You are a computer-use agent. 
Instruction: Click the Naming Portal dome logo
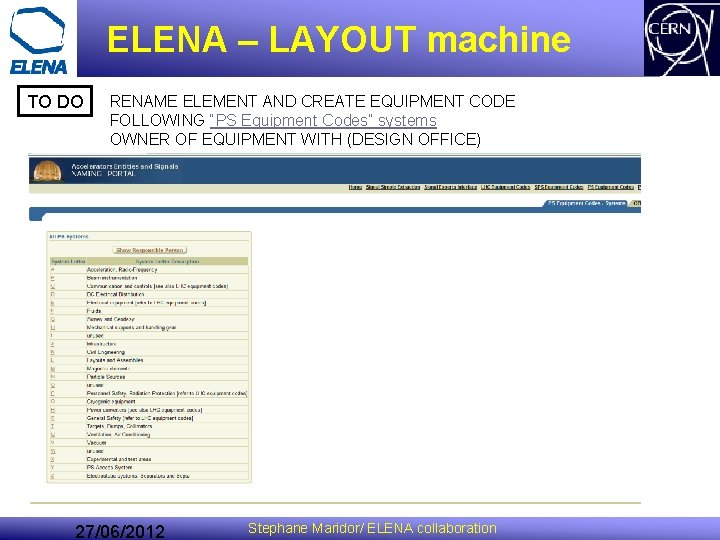[47, 171]
